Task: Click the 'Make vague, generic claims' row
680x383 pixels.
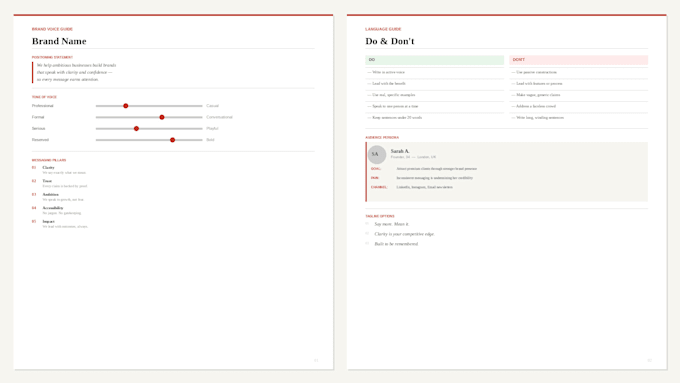Action: 579,95
